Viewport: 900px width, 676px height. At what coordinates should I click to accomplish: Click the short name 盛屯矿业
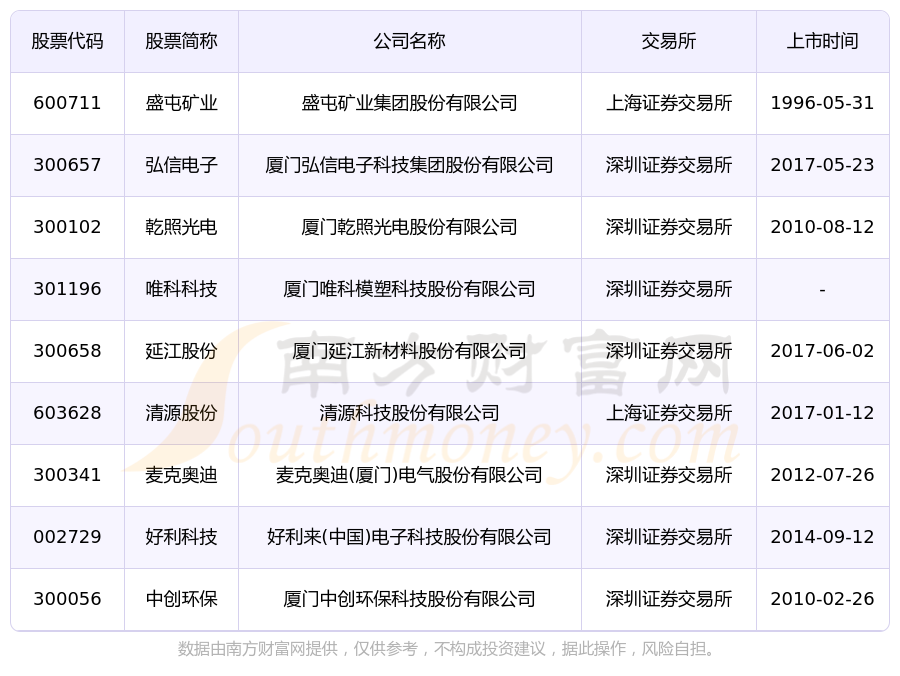point(181,103)
